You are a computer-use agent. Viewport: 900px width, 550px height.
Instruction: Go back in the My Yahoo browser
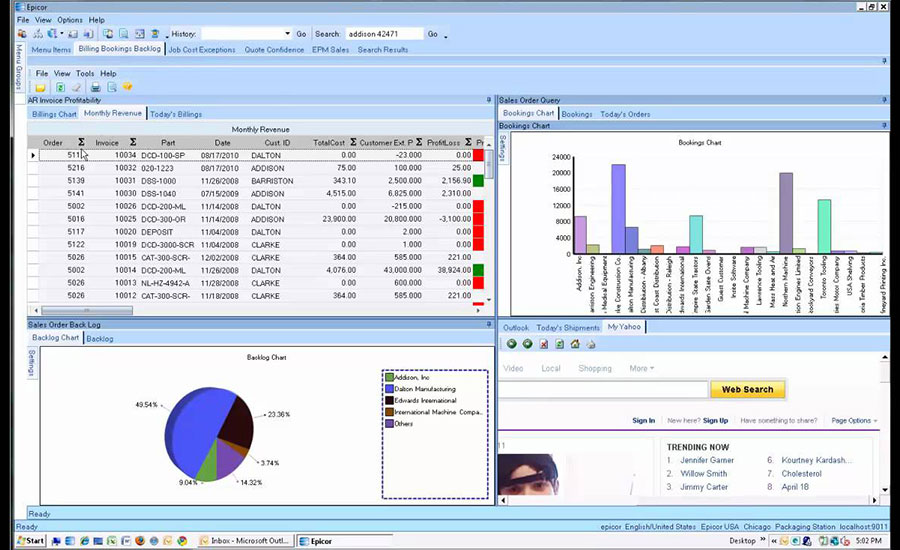(511, 344)
